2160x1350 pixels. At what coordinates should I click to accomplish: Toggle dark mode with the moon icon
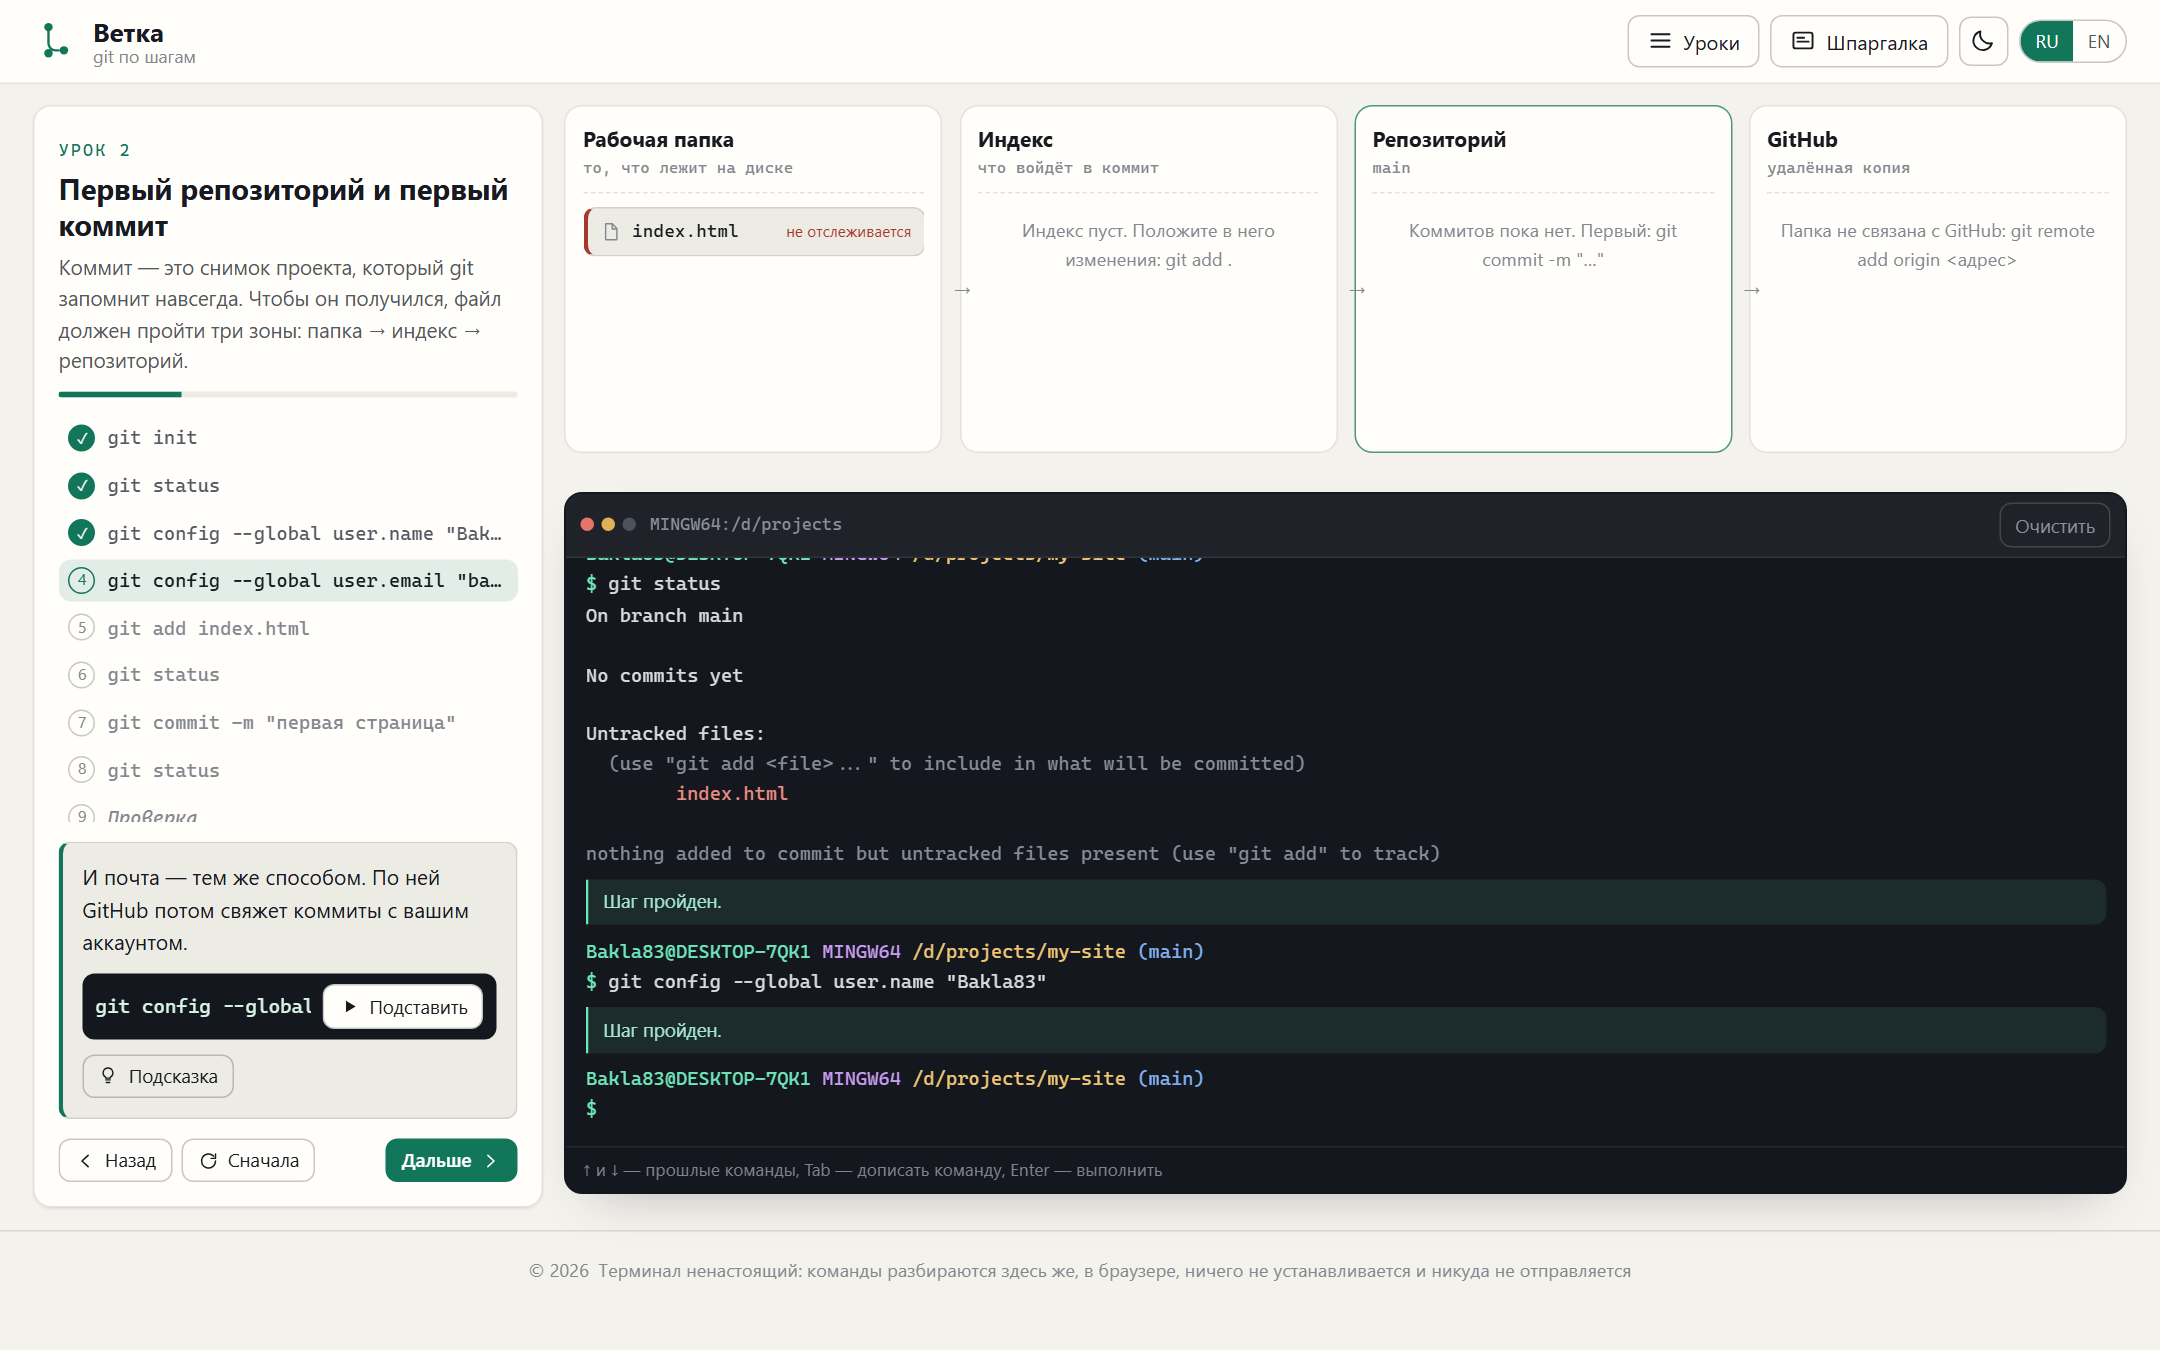pyautogui.click(x=1982, y=42)
